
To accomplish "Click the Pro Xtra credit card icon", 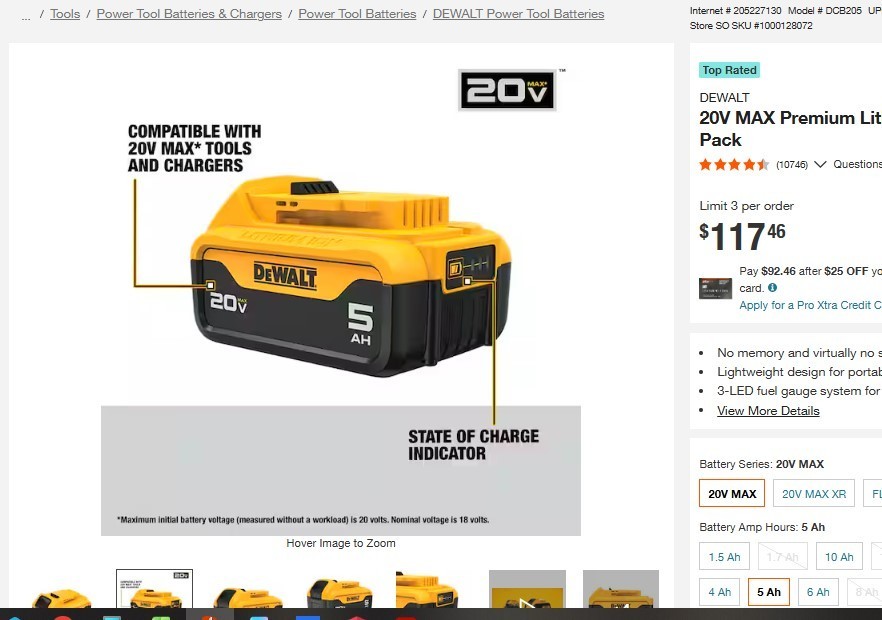I will [x=715, y=288].
